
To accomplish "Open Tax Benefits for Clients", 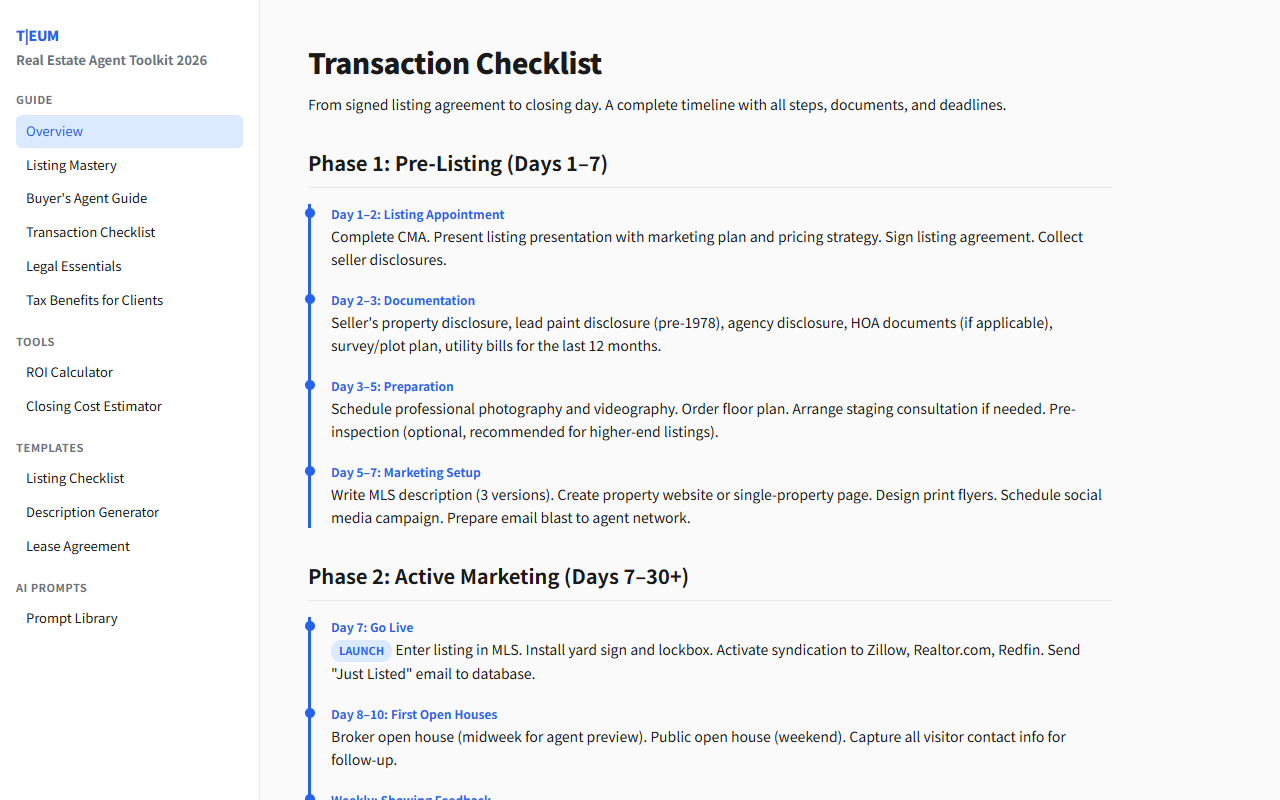I will coord(94,299).
